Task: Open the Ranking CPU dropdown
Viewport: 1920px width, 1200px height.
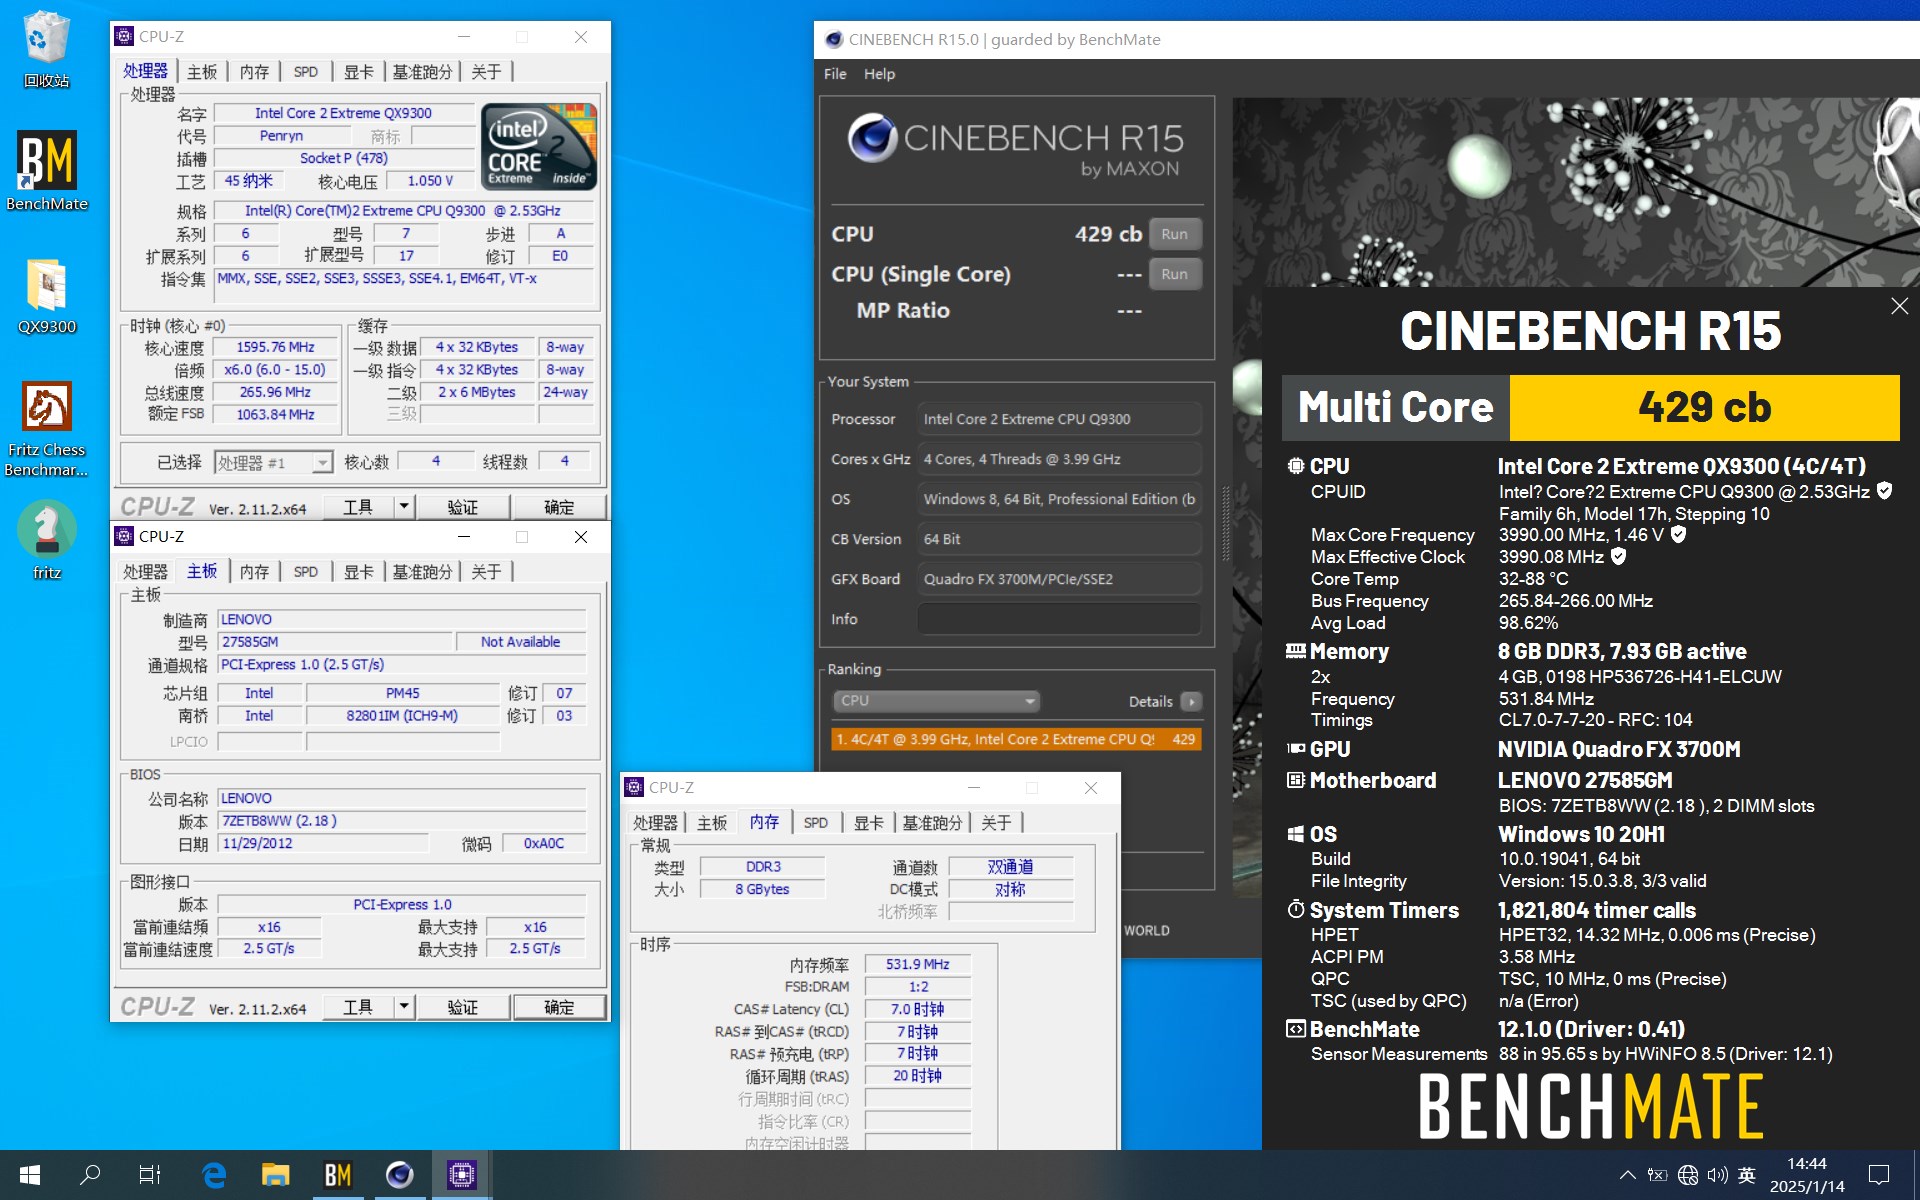Action: [936, 701]
